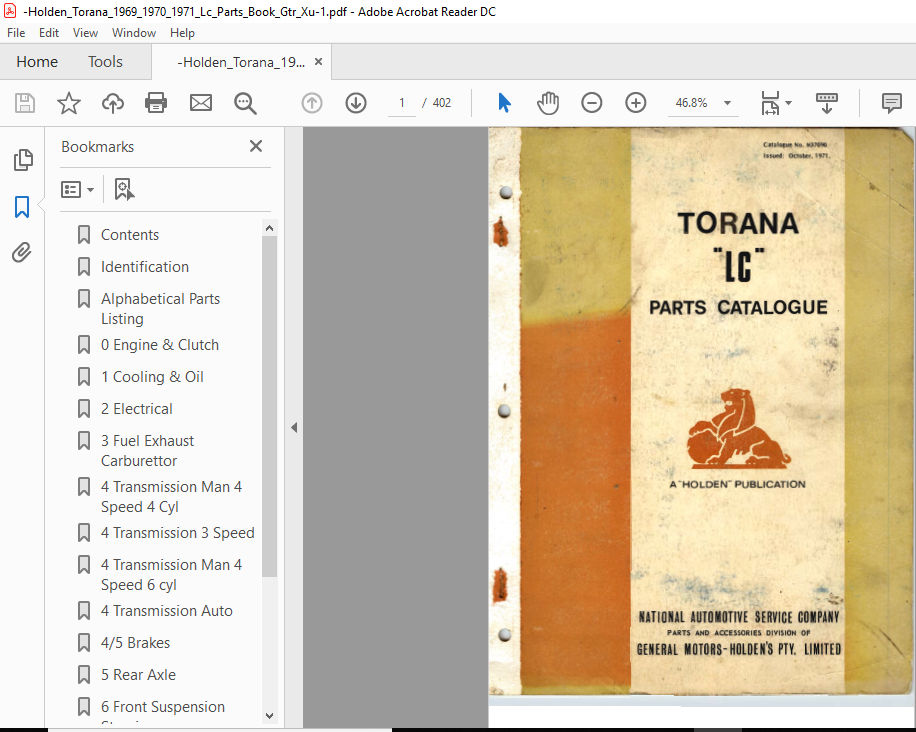The image size is (916, 732).
Task: Open 4 Transmission Auto bookmark
Action: 166,611
